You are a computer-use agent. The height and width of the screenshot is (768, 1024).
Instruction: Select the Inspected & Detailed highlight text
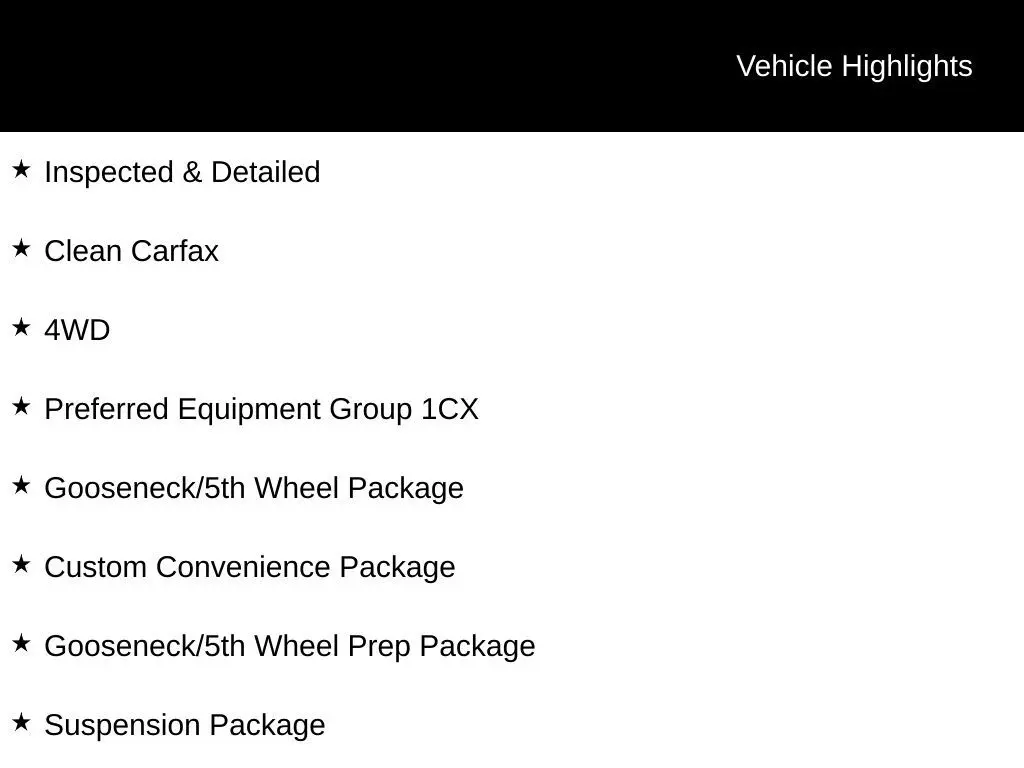182,172
